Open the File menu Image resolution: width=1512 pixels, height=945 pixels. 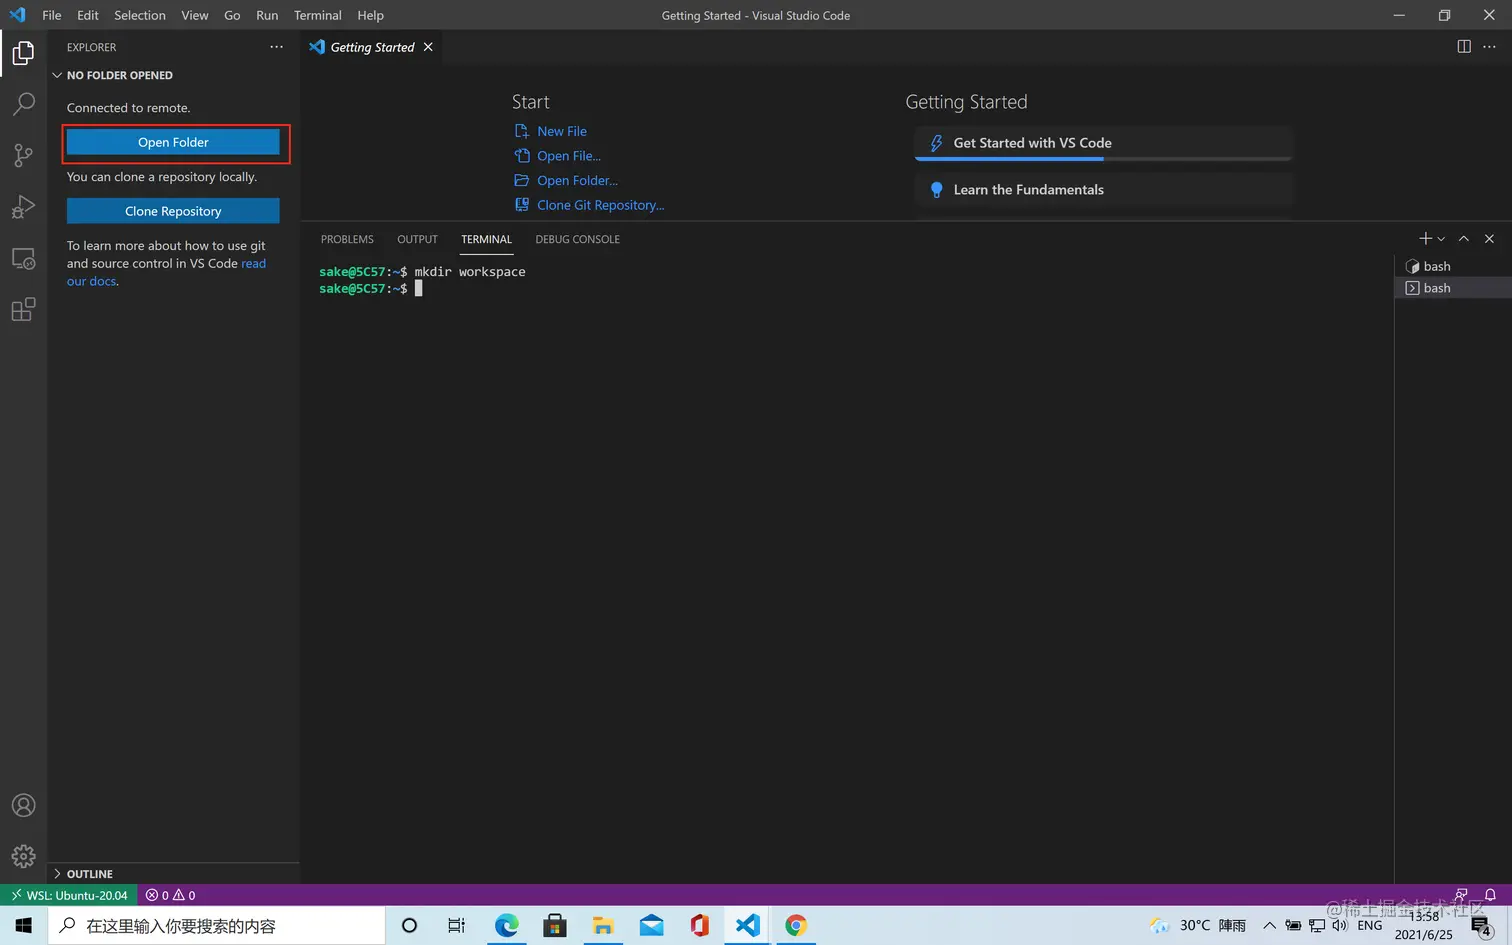(52, 15)
